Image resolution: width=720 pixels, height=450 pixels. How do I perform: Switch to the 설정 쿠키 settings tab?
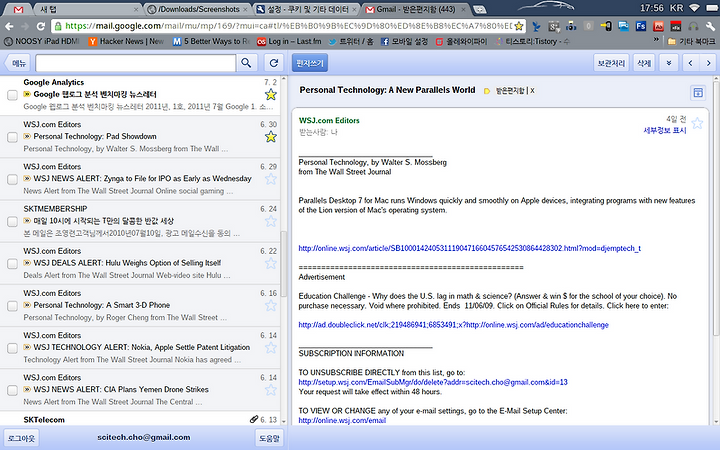[307, 9]
